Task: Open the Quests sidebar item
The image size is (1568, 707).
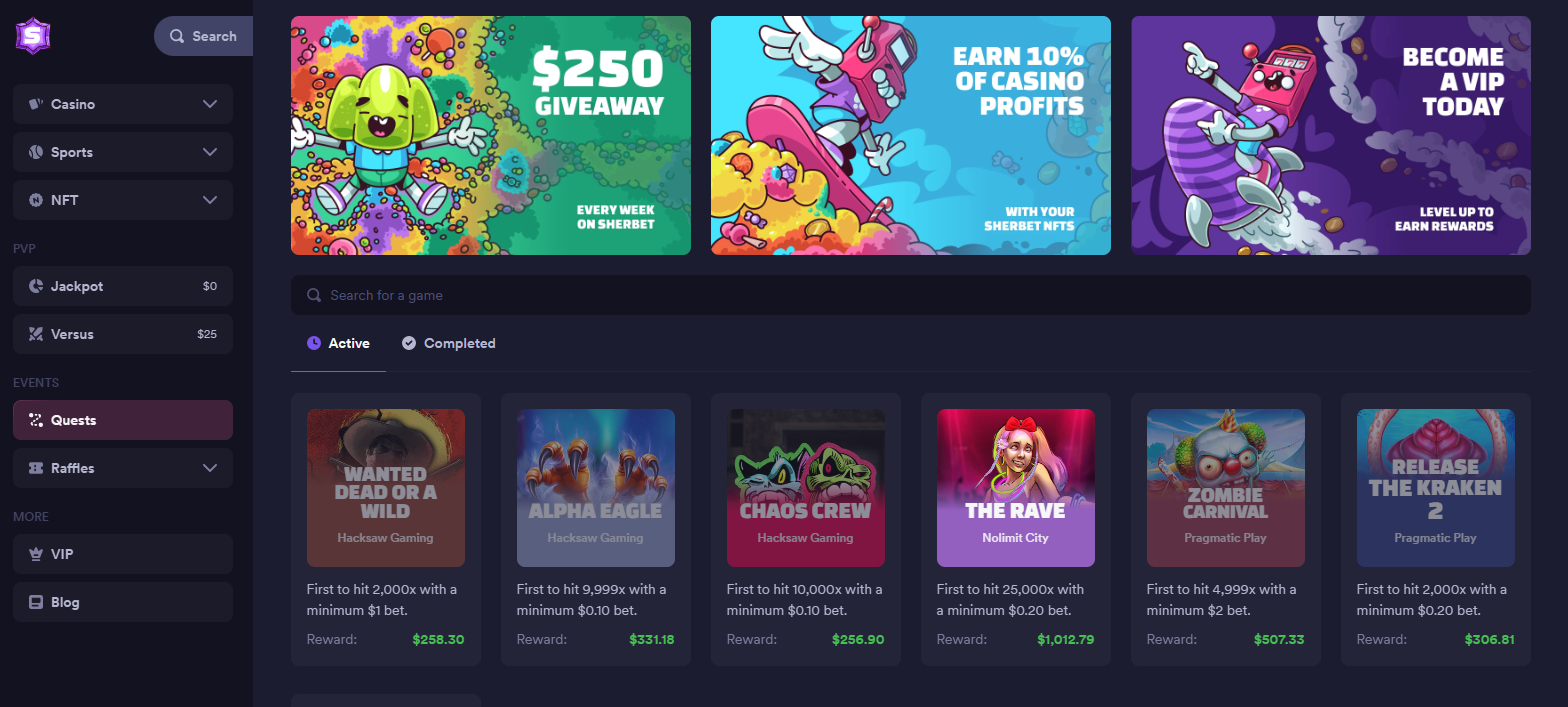Action: [123, 420]
